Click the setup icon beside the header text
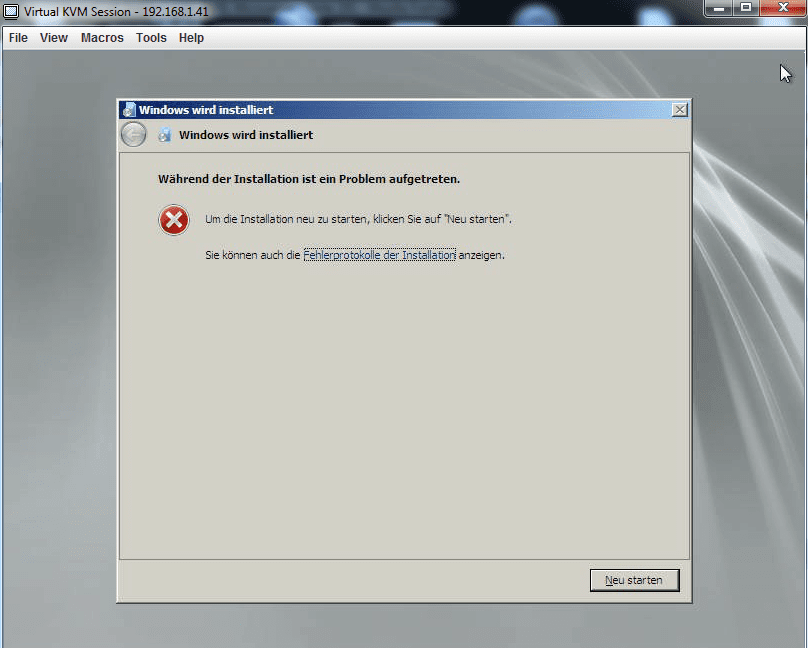This screenshot has width=808, height=648. coord(164,135)
